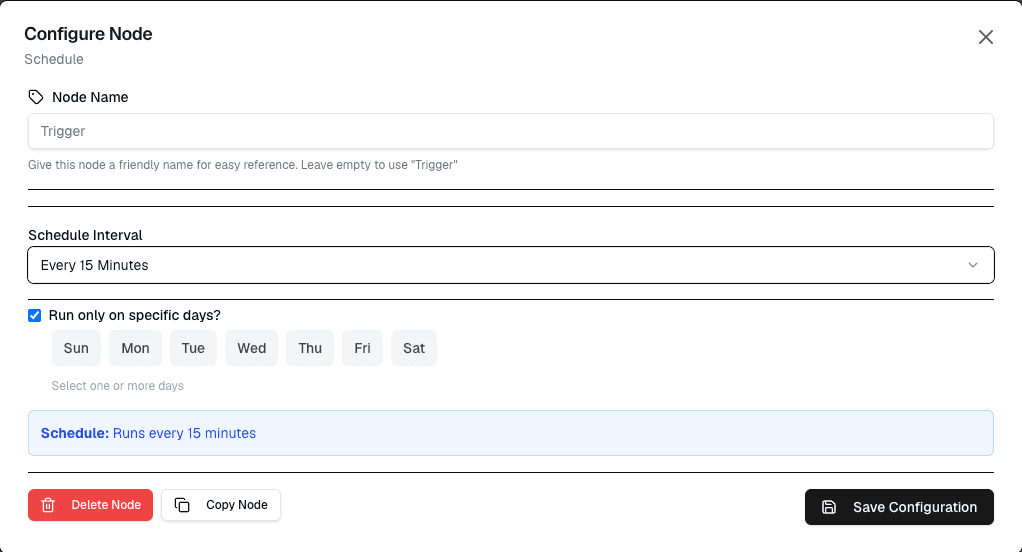
Task: Select Tue day toggle
Action: pyautogui.click(x=193, y=348)
